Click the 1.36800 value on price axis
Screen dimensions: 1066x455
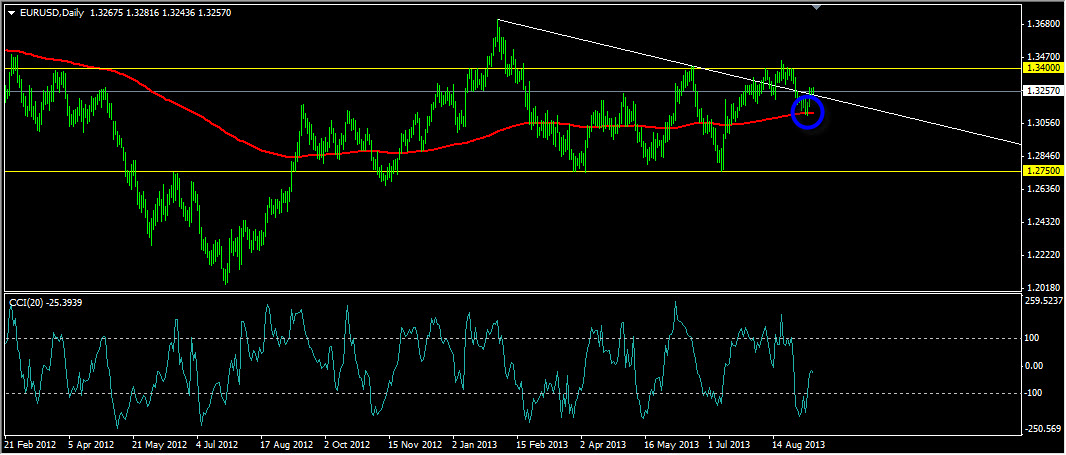(1042, 23)
